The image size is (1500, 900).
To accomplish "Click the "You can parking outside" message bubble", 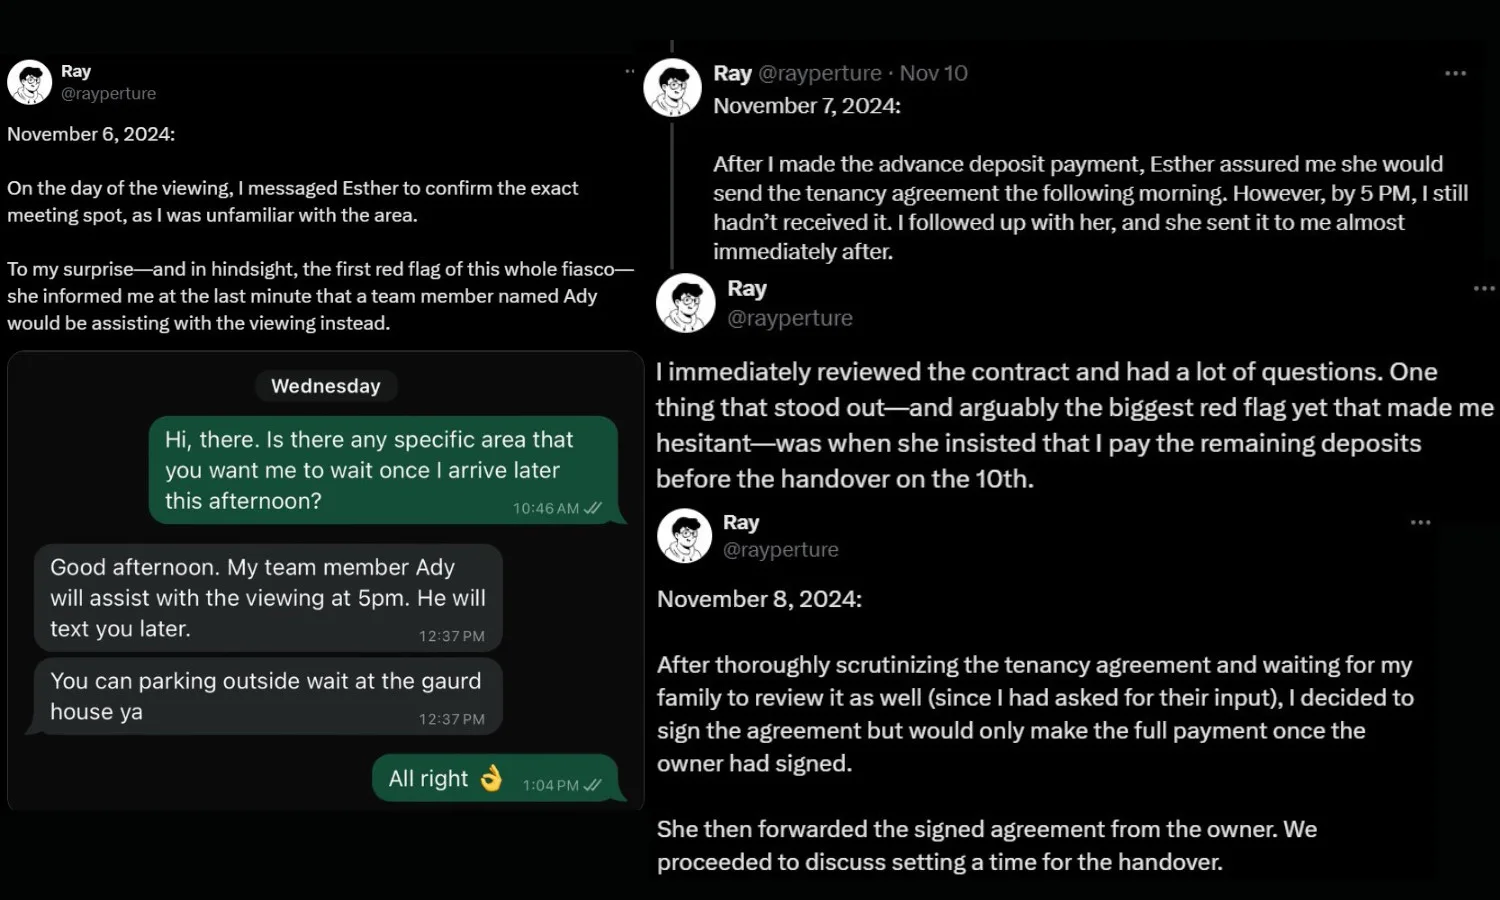I will click(268, 696).
